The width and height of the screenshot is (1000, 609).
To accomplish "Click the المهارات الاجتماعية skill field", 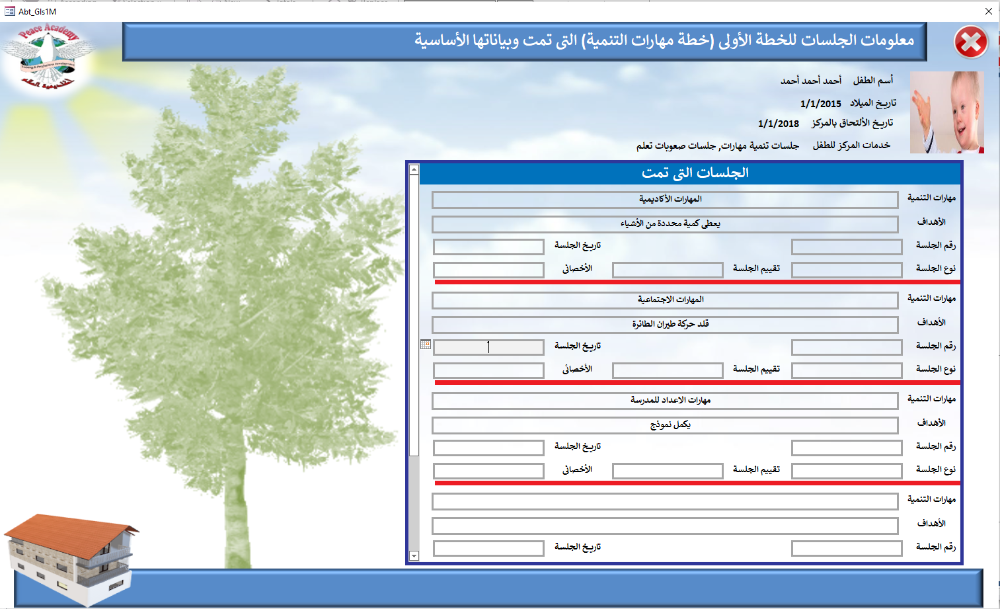I will coord(665,300).
